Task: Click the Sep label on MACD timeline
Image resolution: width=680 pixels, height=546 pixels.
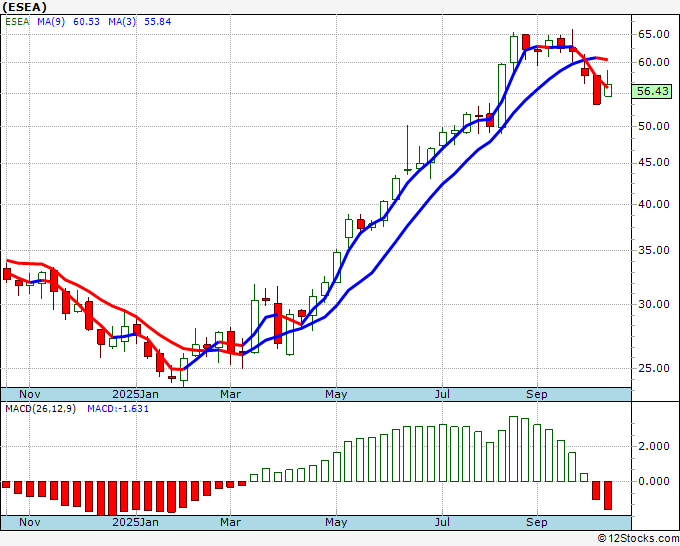Action: [x=536, y=522]
